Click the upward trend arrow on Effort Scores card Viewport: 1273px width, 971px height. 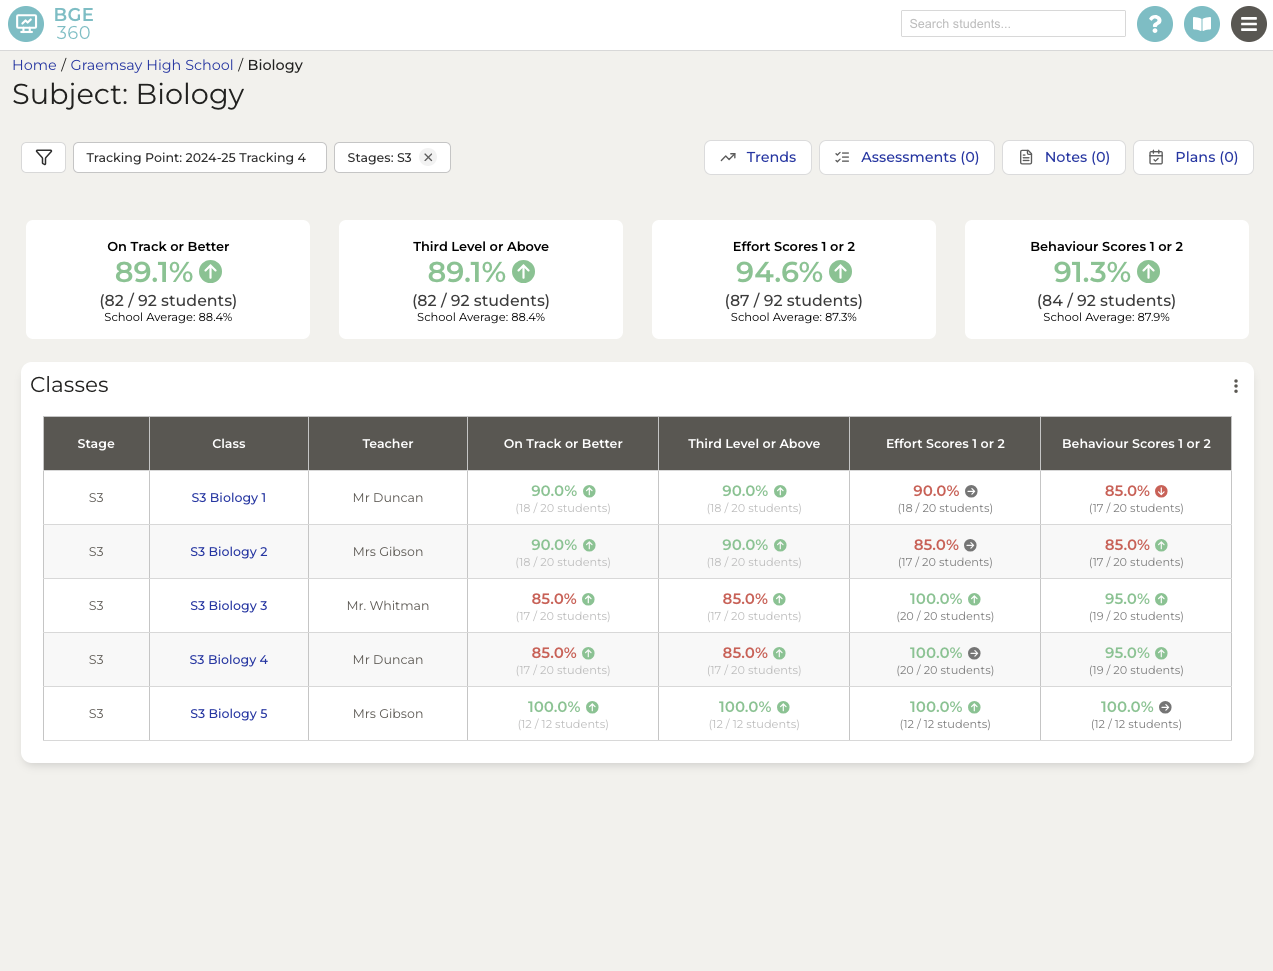(839, 271)
